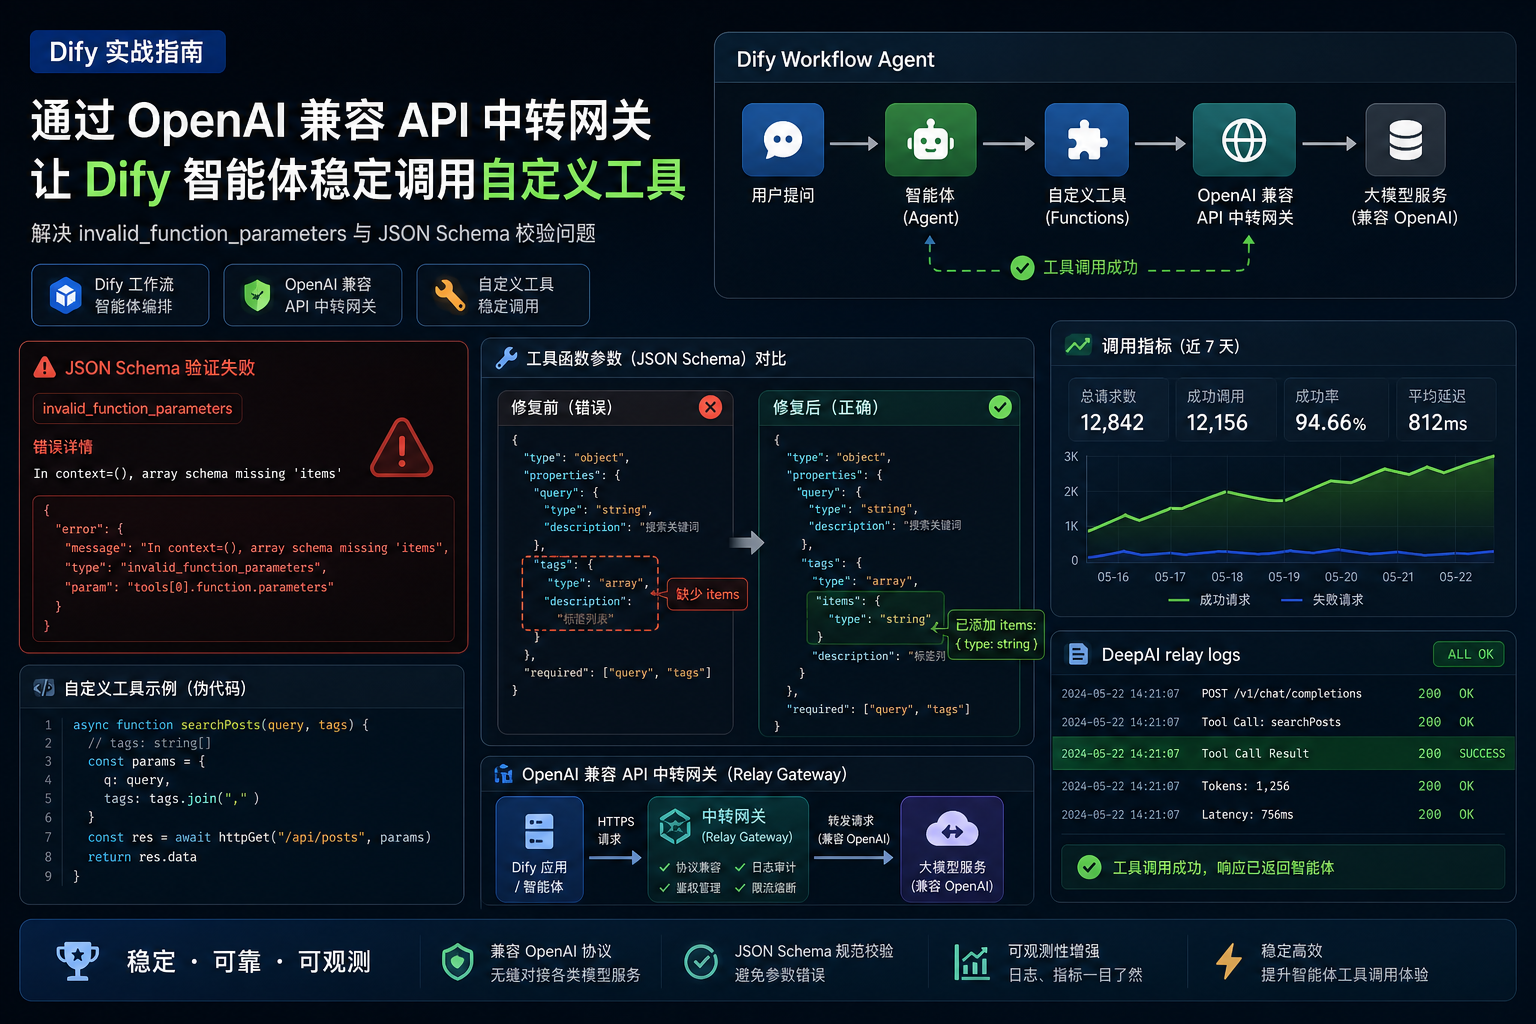This screenshot has height=1024, width=1536.
Task: Click the return res.data code line
Action: (142, 857)
